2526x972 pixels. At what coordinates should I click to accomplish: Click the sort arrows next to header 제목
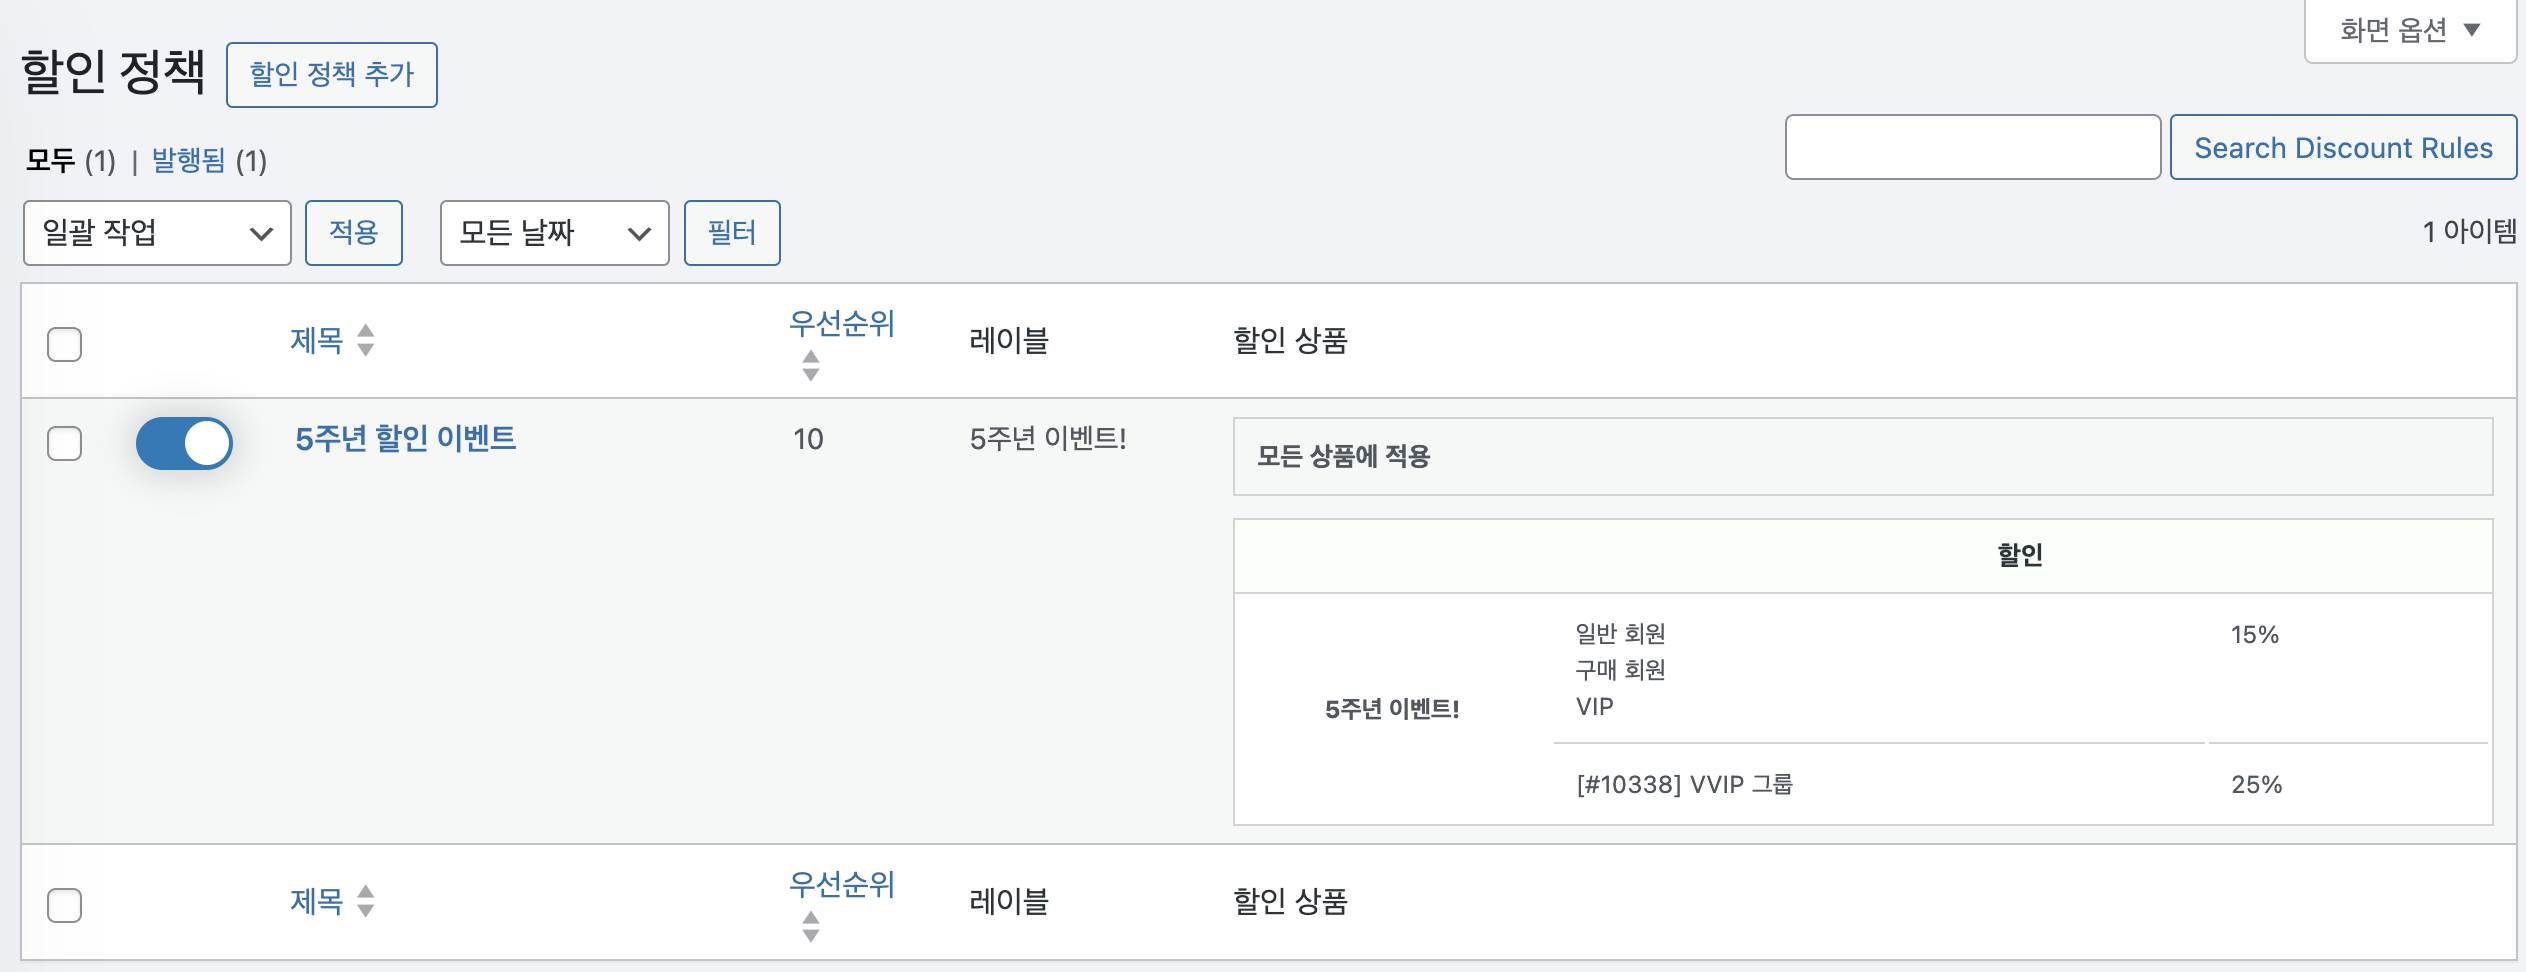point(366,341)
